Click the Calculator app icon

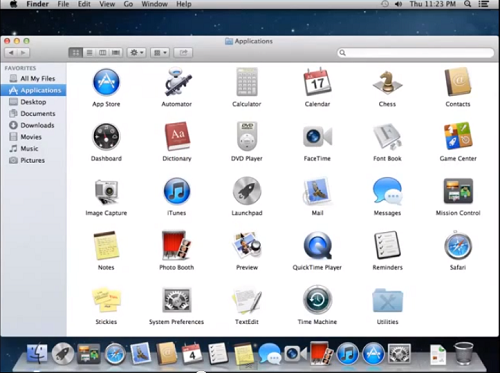click(247, 82)
